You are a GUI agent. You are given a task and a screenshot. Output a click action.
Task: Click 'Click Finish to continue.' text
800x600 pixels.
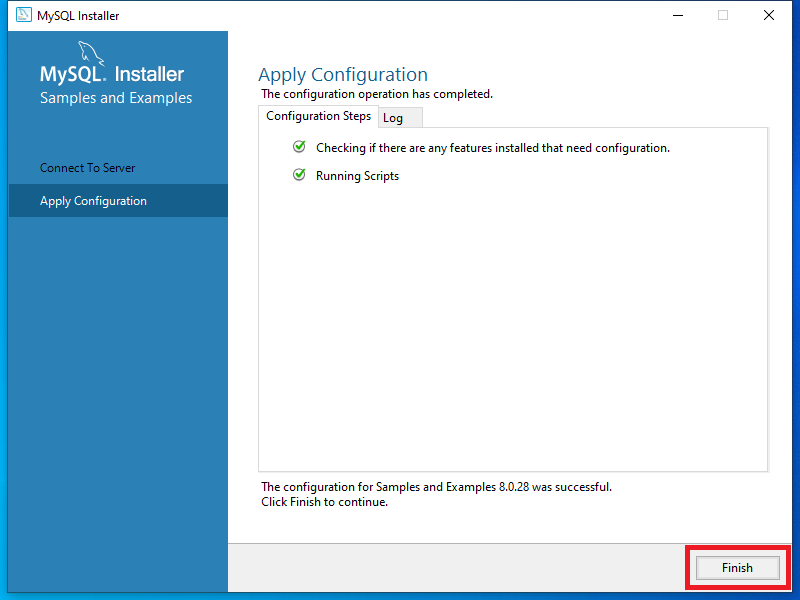pos(324,502)
